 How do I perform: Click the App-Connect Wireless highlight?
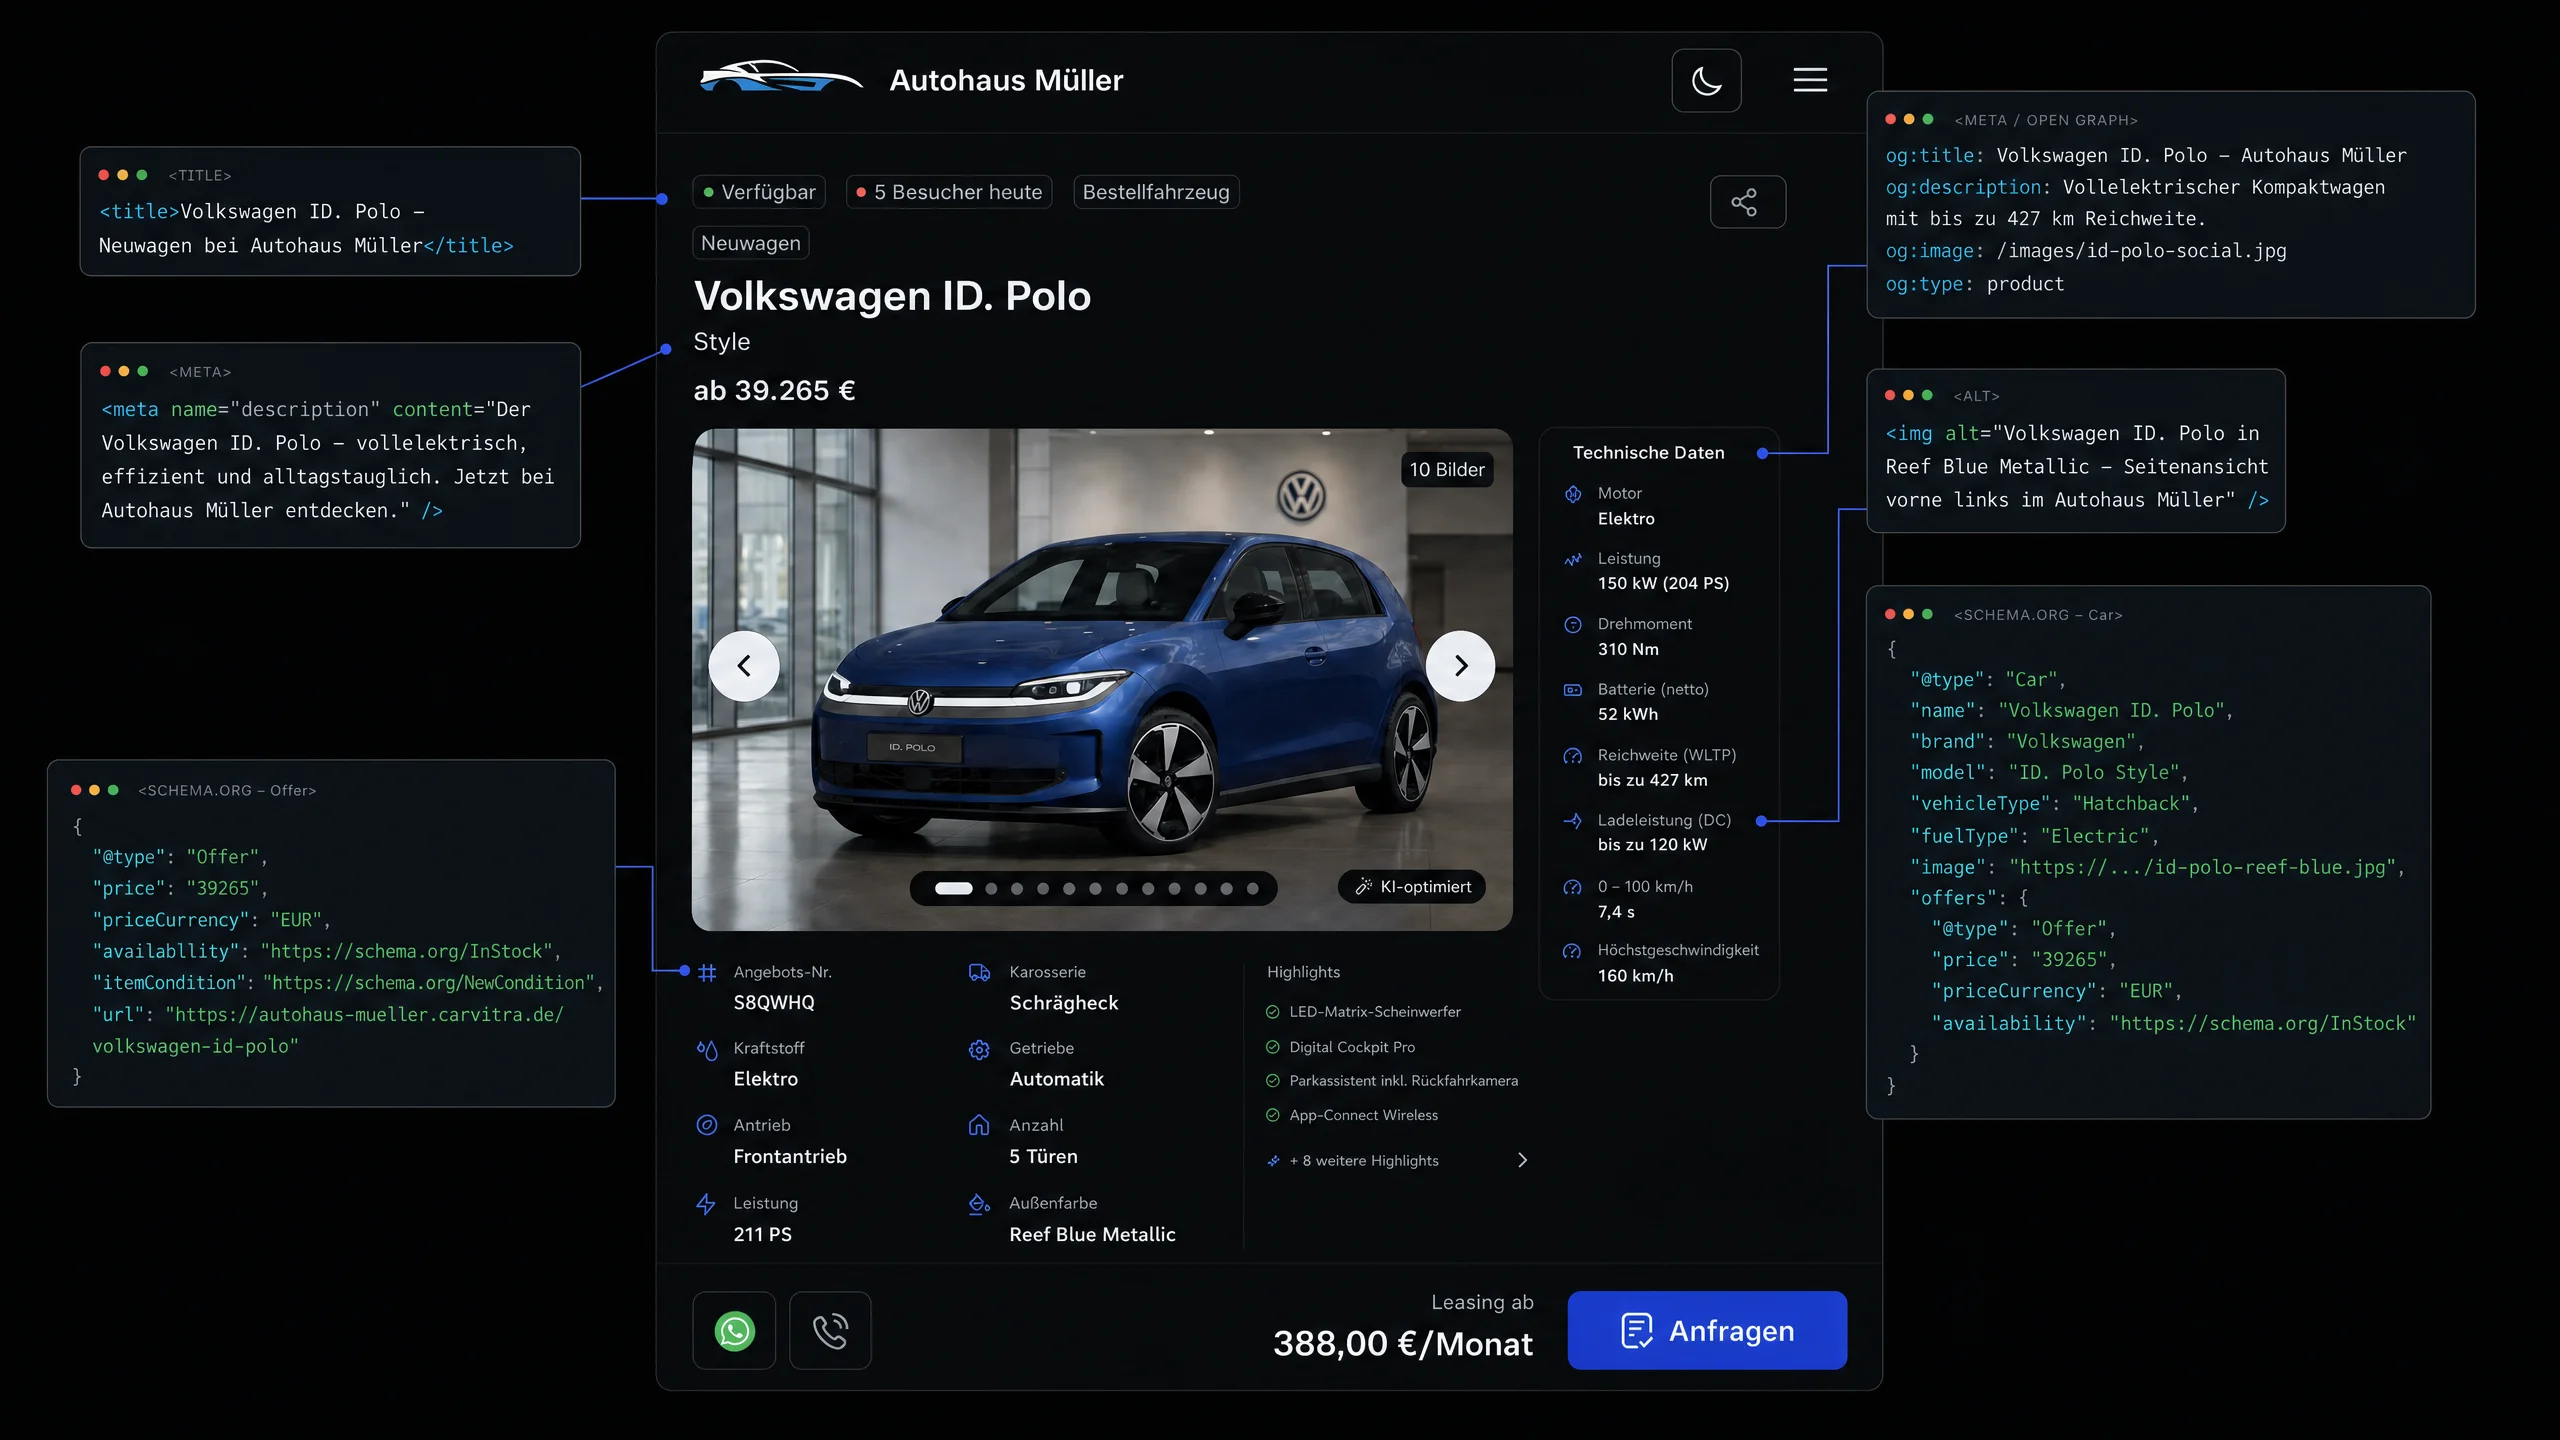pos(1364,1115)
